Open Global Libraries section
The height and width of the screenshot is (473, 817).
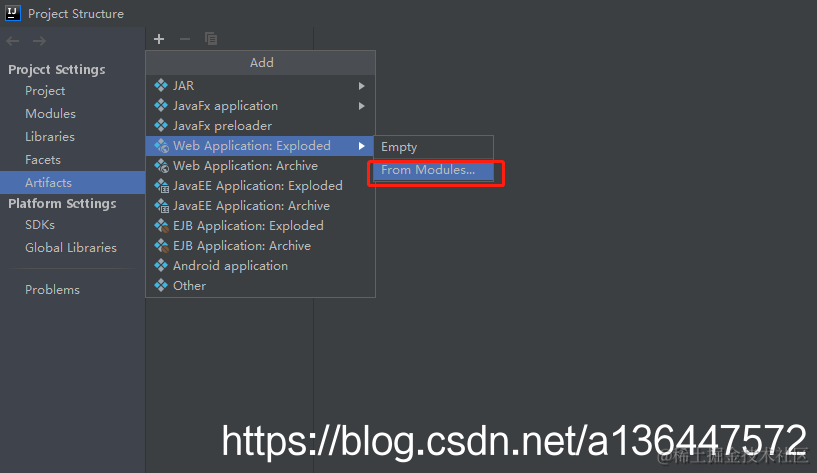click(71, 247)
